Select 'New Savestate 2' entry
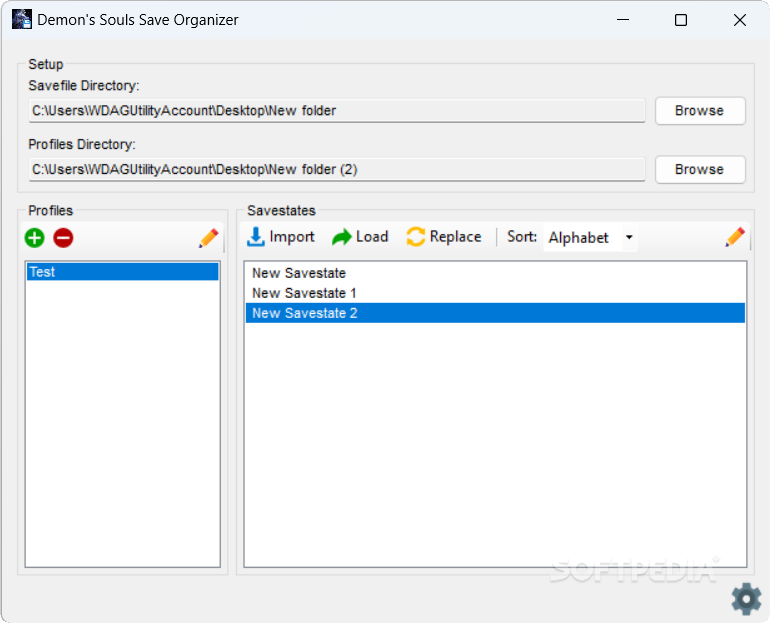Screen dimensions: 770x623 pos(495,313)
